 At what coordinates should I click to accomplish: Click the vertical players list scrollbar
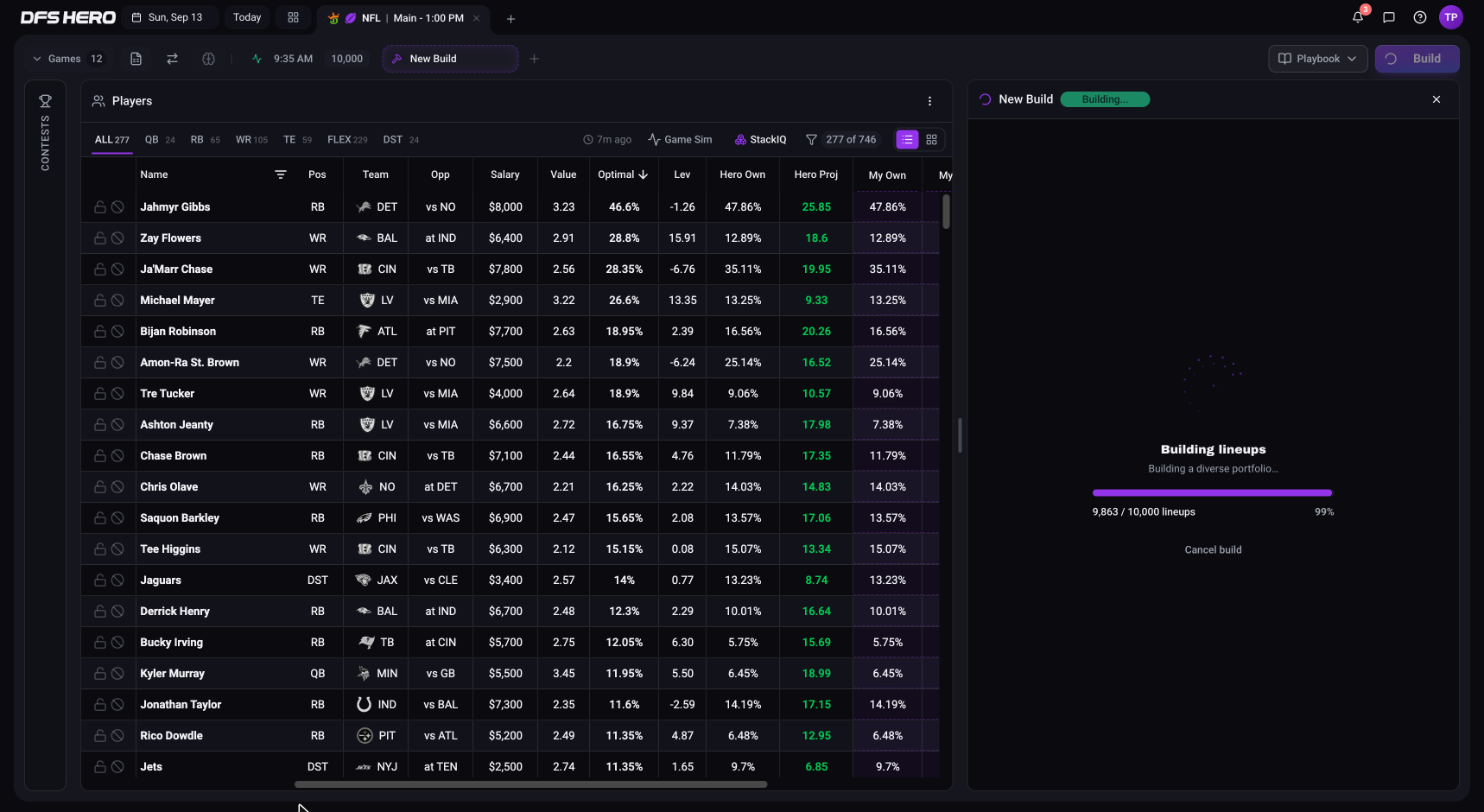(x=946, y=211)
